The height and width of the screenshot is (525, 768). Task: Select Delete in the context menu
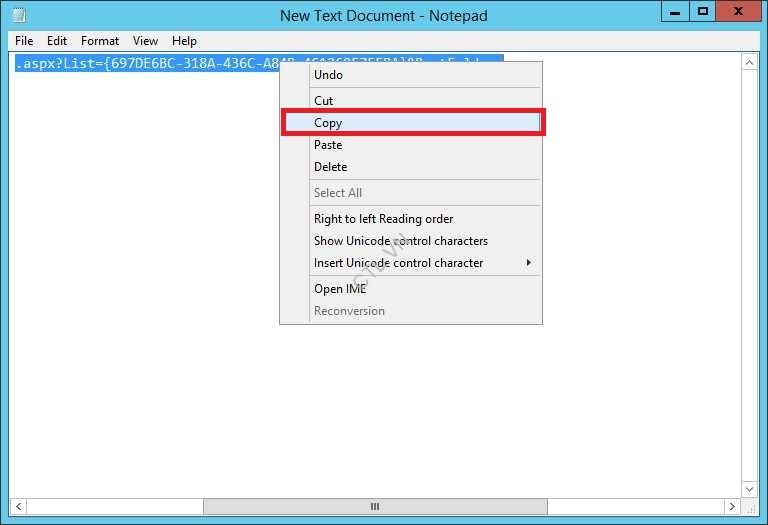pos(330,167)
